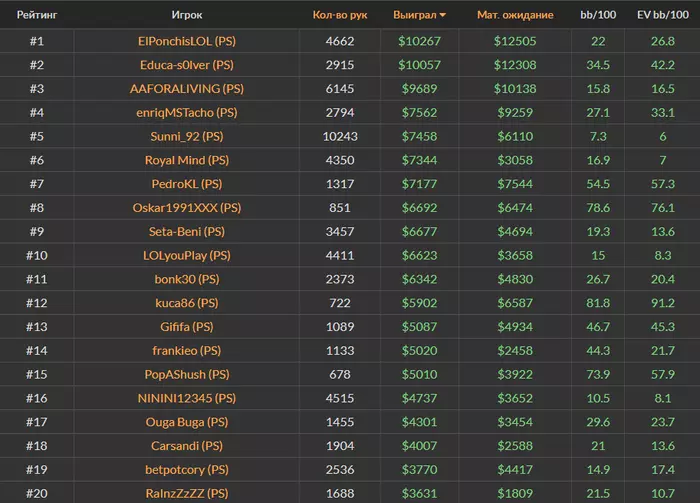This screenshot has width=700, height=503.
Task: Select player AAFORALIVING (PS)
Action: (186, 89)
